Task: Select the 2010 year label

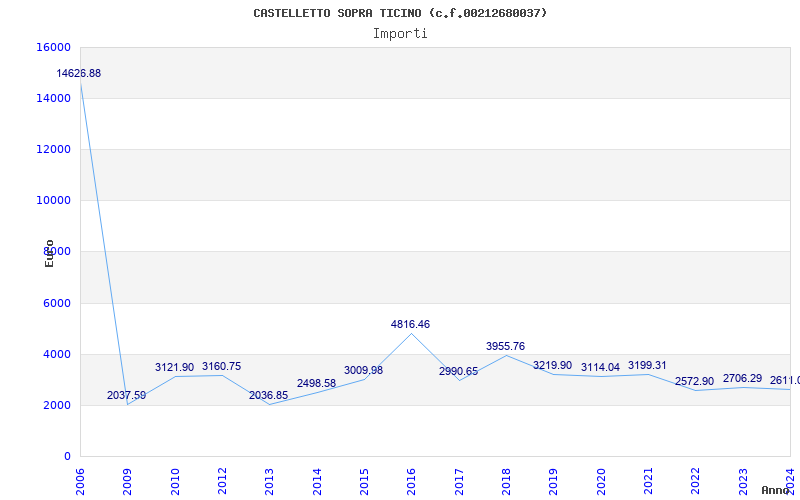Action: pyautogui.click(x=175, y=481)
